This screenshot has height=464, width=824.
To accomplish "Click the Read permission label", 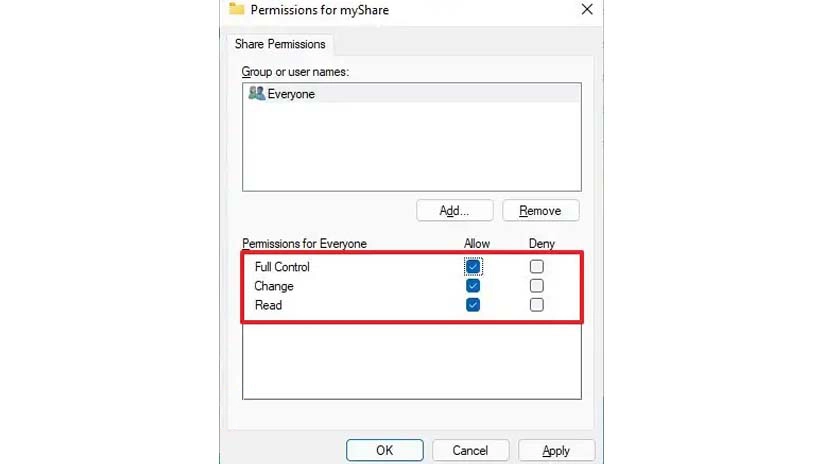I will (x=269, y=305).
